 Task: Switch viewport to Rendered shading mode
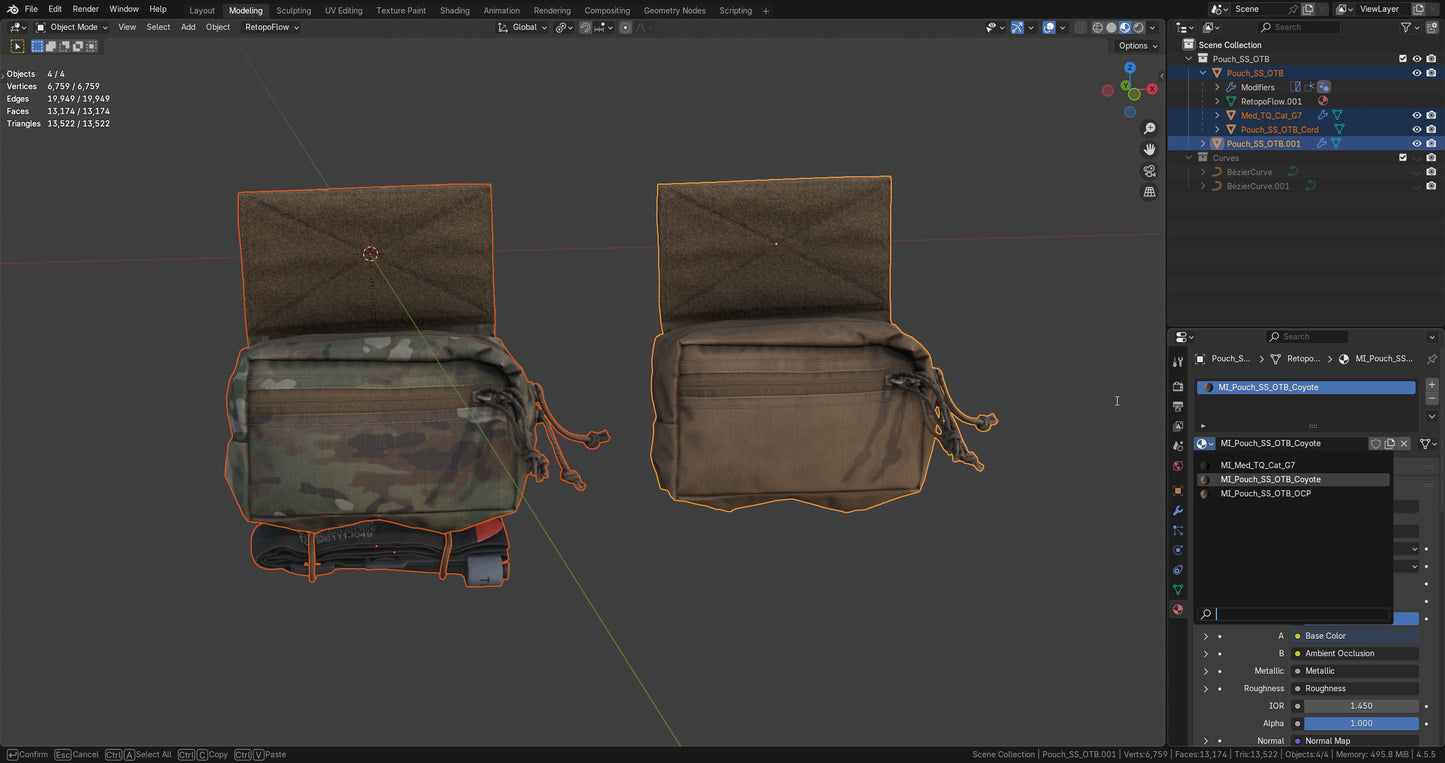click(x=1137, y=27)
